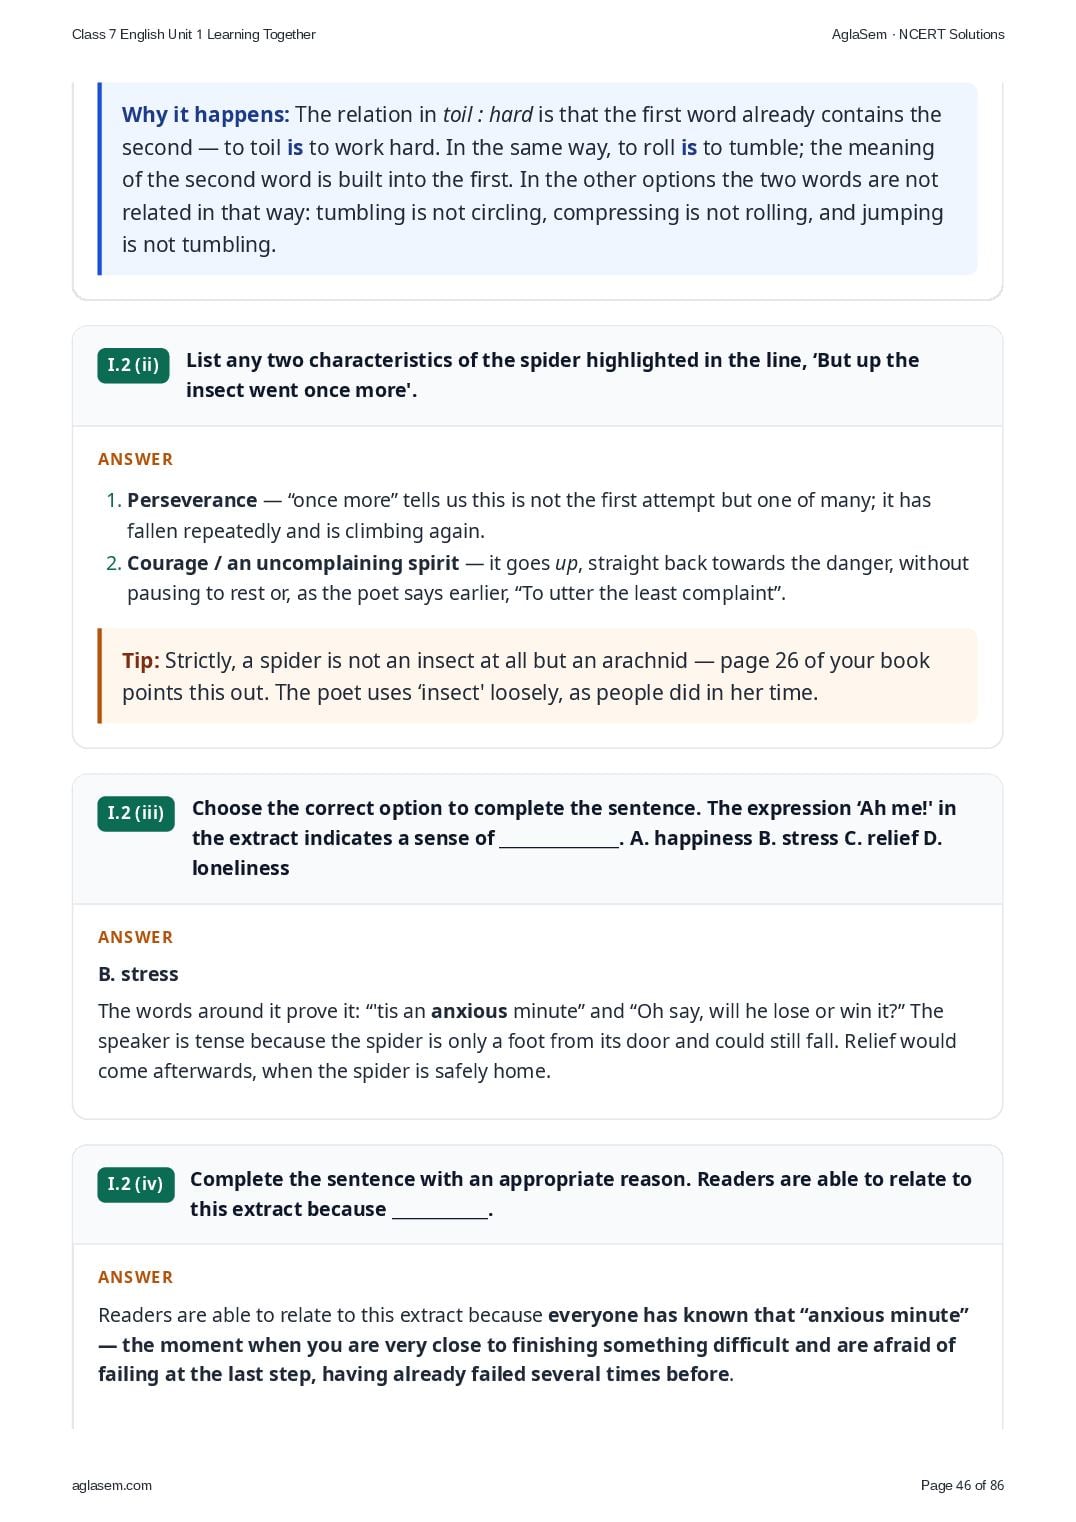Click the question 'List any two characteristics'
Viewport: 1076px width, 1522px height.
(553, 375)
